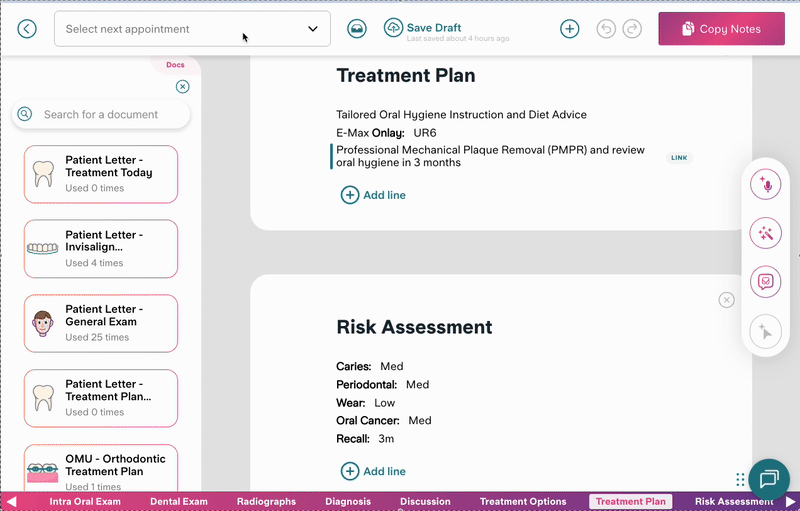The width and height of the screenshot is (800, 511).
Task: Click the back arrow button
Action: (27, 29)
